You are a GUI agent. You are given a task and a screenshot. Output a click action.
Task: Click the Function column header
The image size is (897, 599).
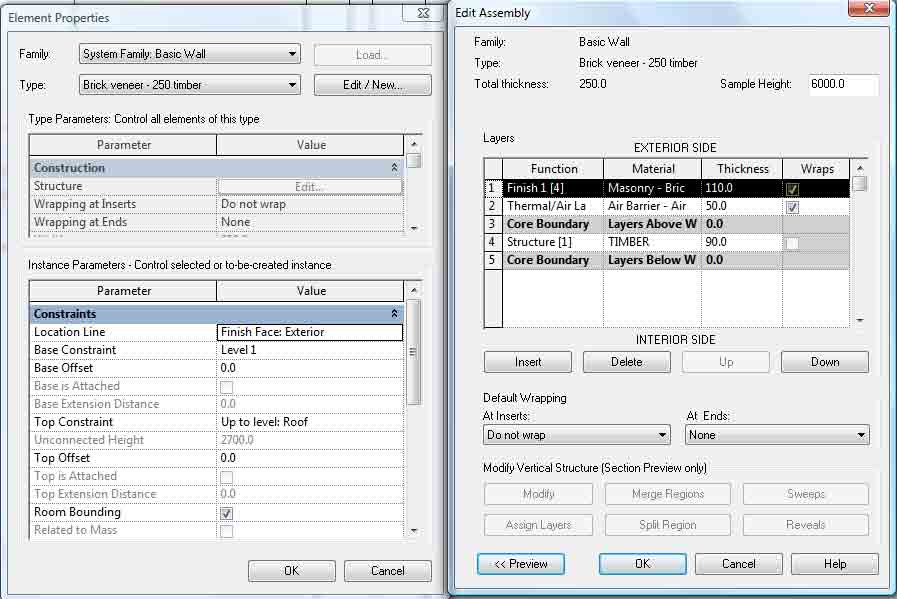[553, 169]
